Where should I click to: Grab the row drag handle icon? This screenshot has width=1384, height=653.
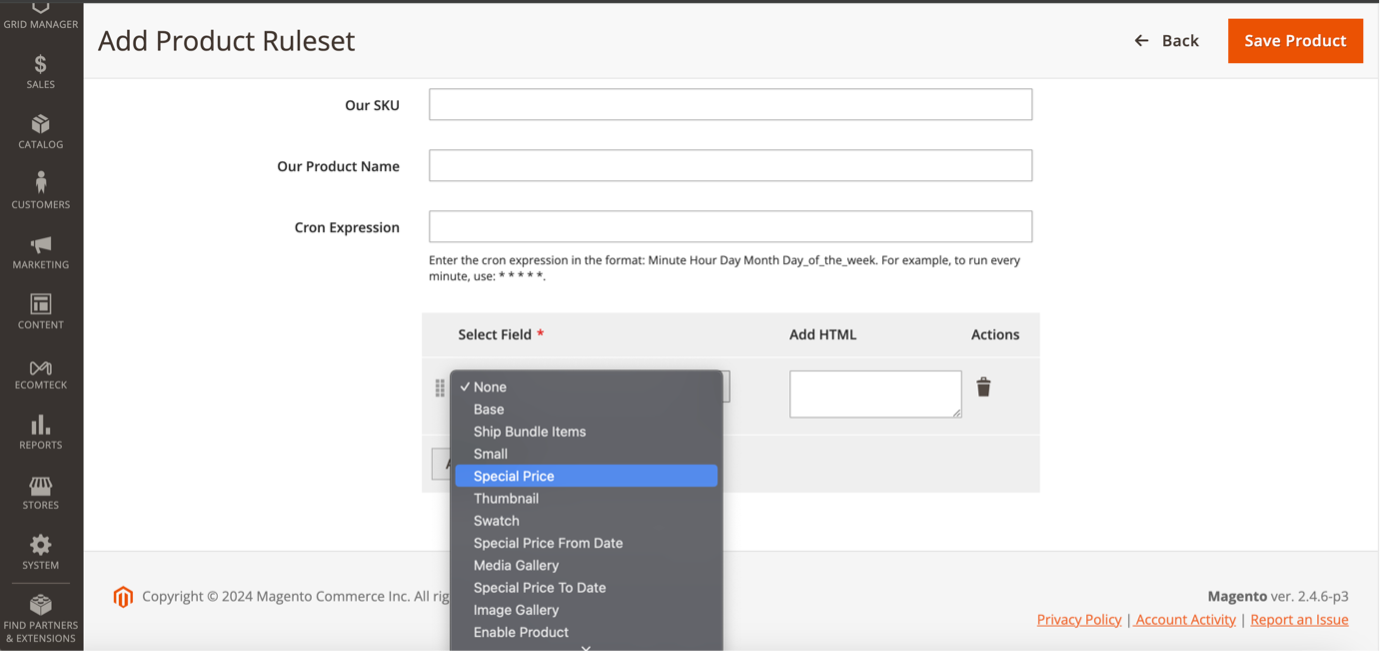click(440, 388)
